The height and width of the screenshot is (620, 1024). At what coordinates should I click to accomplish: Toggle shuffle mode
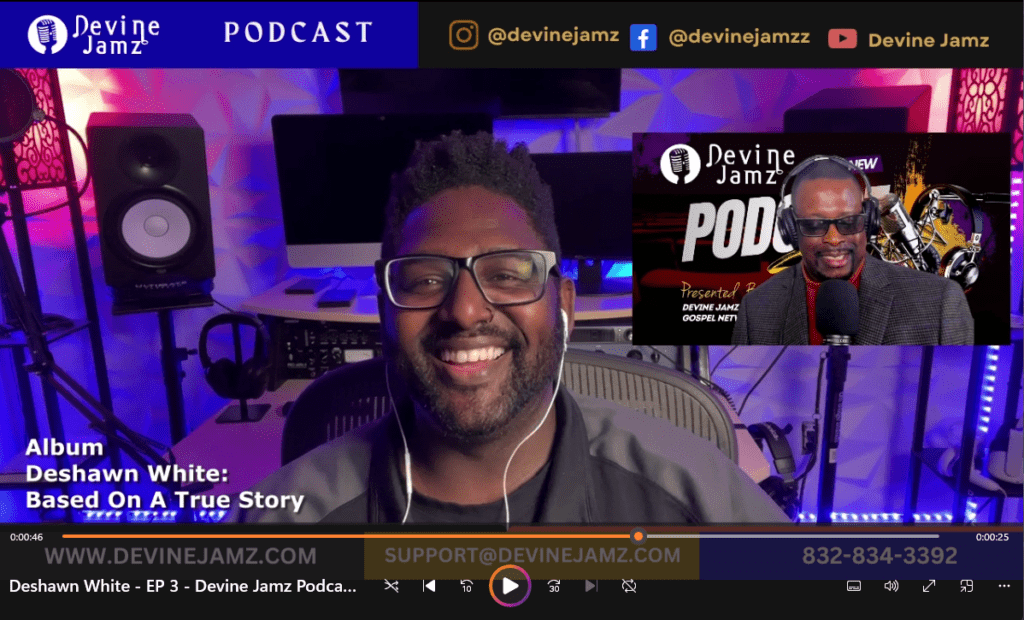tap(391, 586)
